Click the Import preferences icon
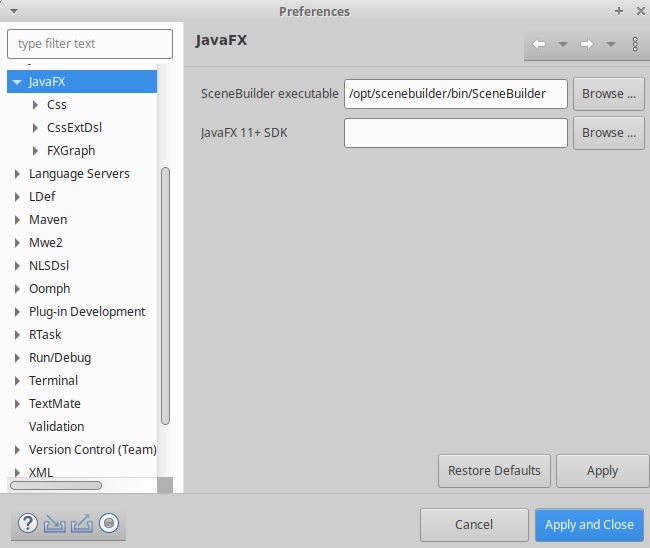 point(54,523)
